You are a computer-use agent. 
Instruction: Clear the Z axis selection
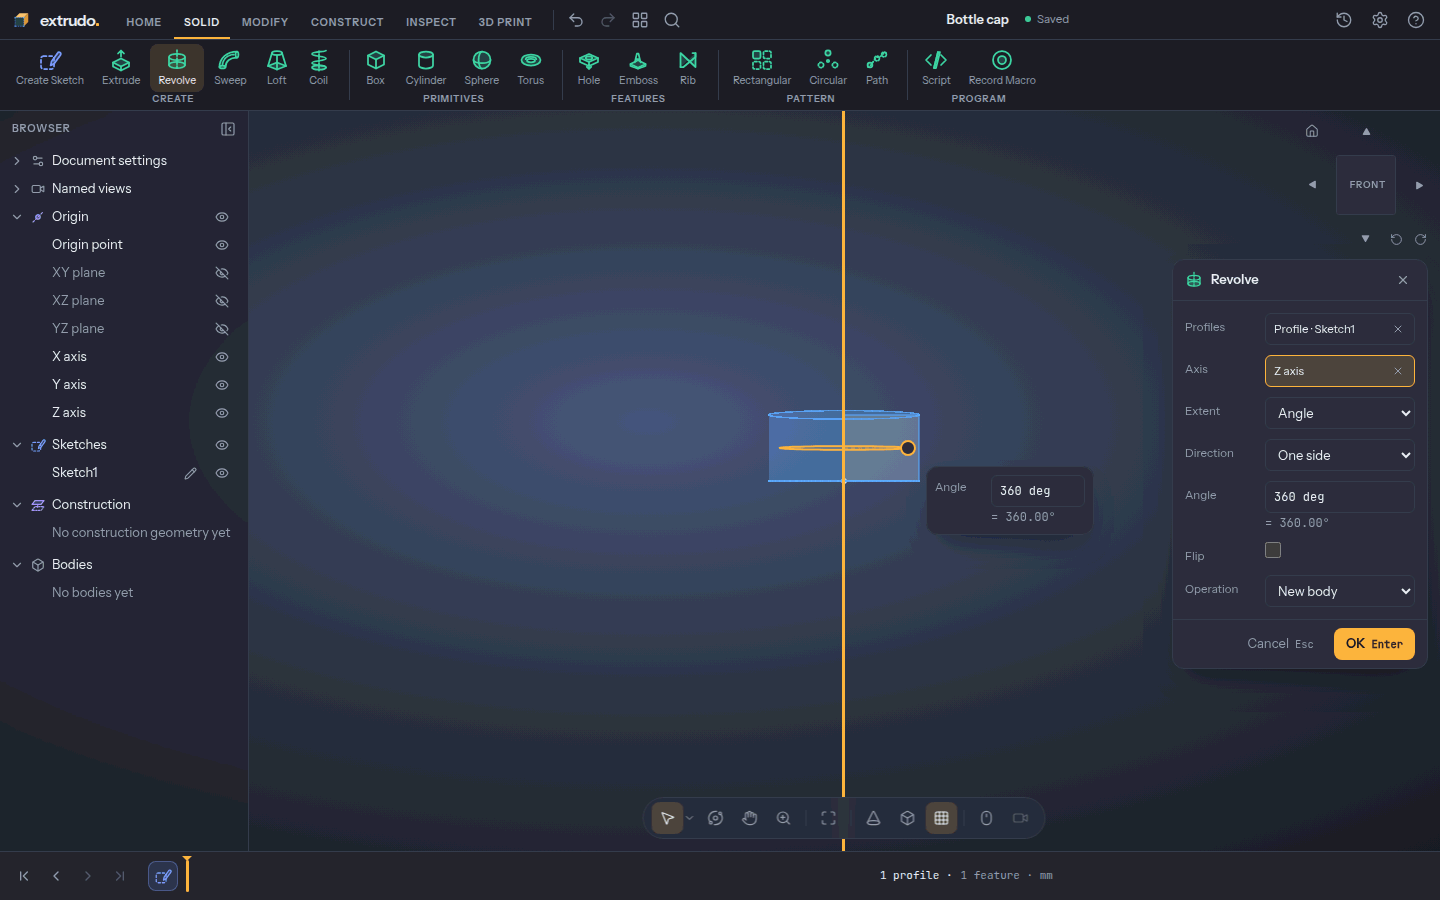1398,371
